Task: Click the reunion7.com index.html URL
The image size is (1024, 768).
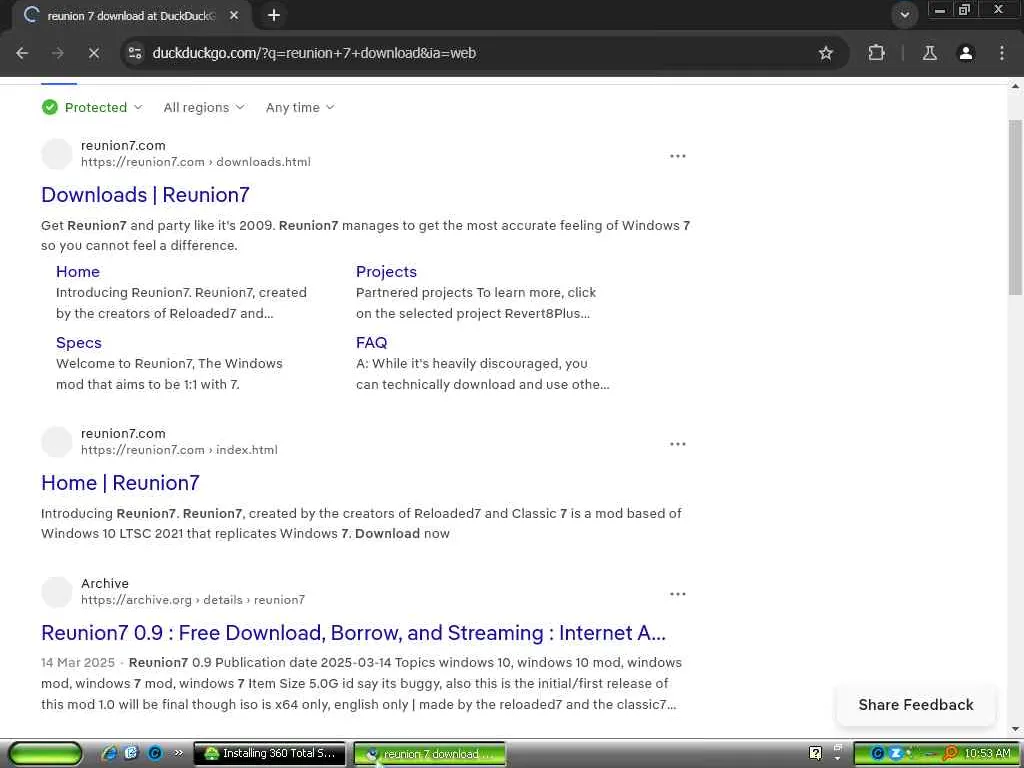Action: pyautogui.click(x=179, y=450)
